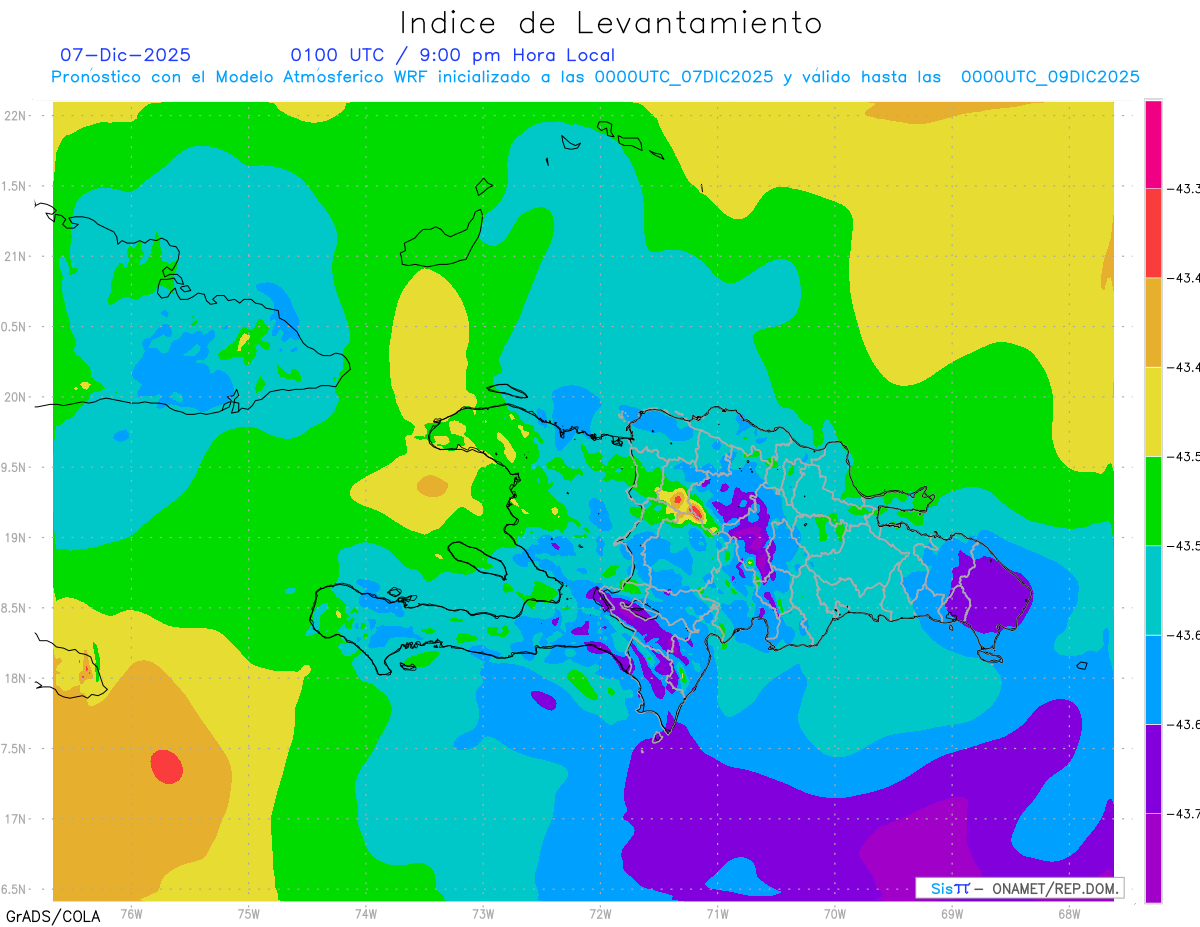This screenshot has height=927, width=1200.
Task: Click the '74W' longitude label
Action: [x=366, y=913]
